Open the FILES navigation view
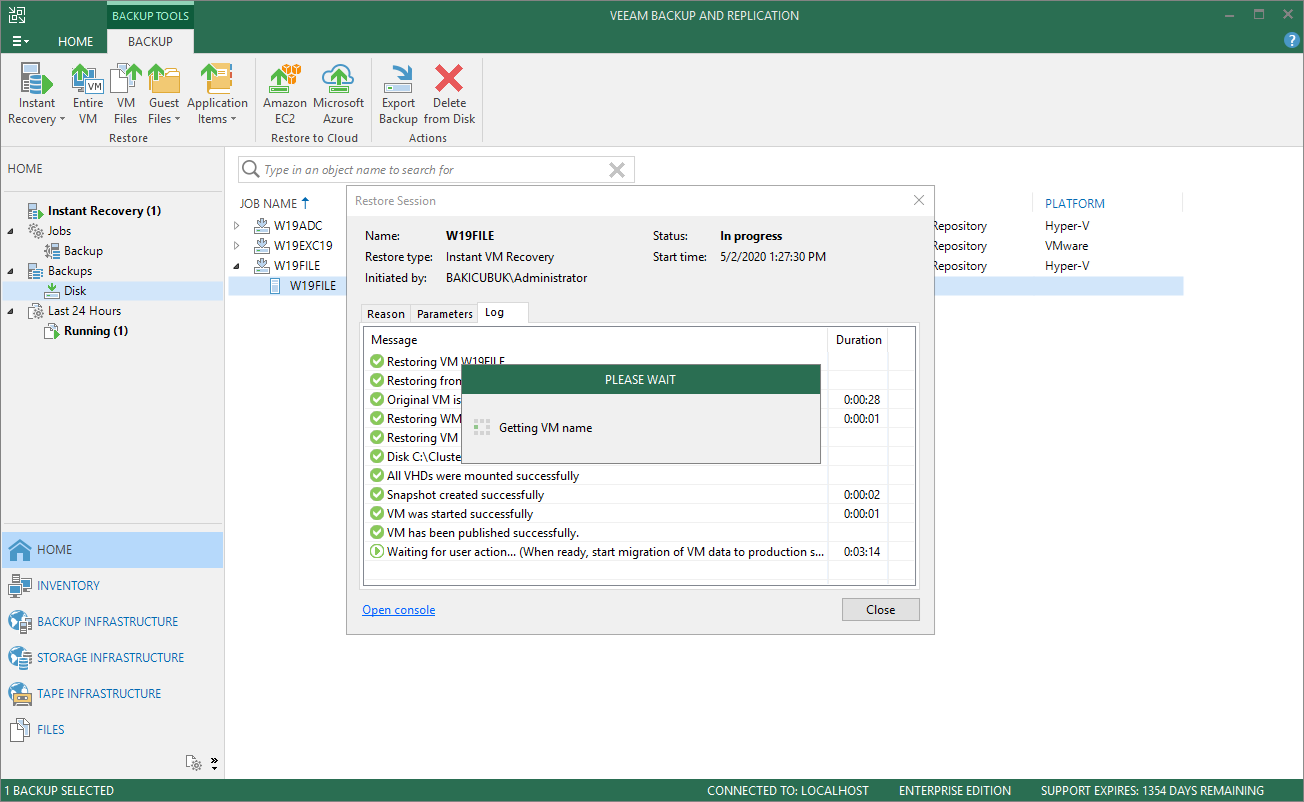 tap(112, 730)
